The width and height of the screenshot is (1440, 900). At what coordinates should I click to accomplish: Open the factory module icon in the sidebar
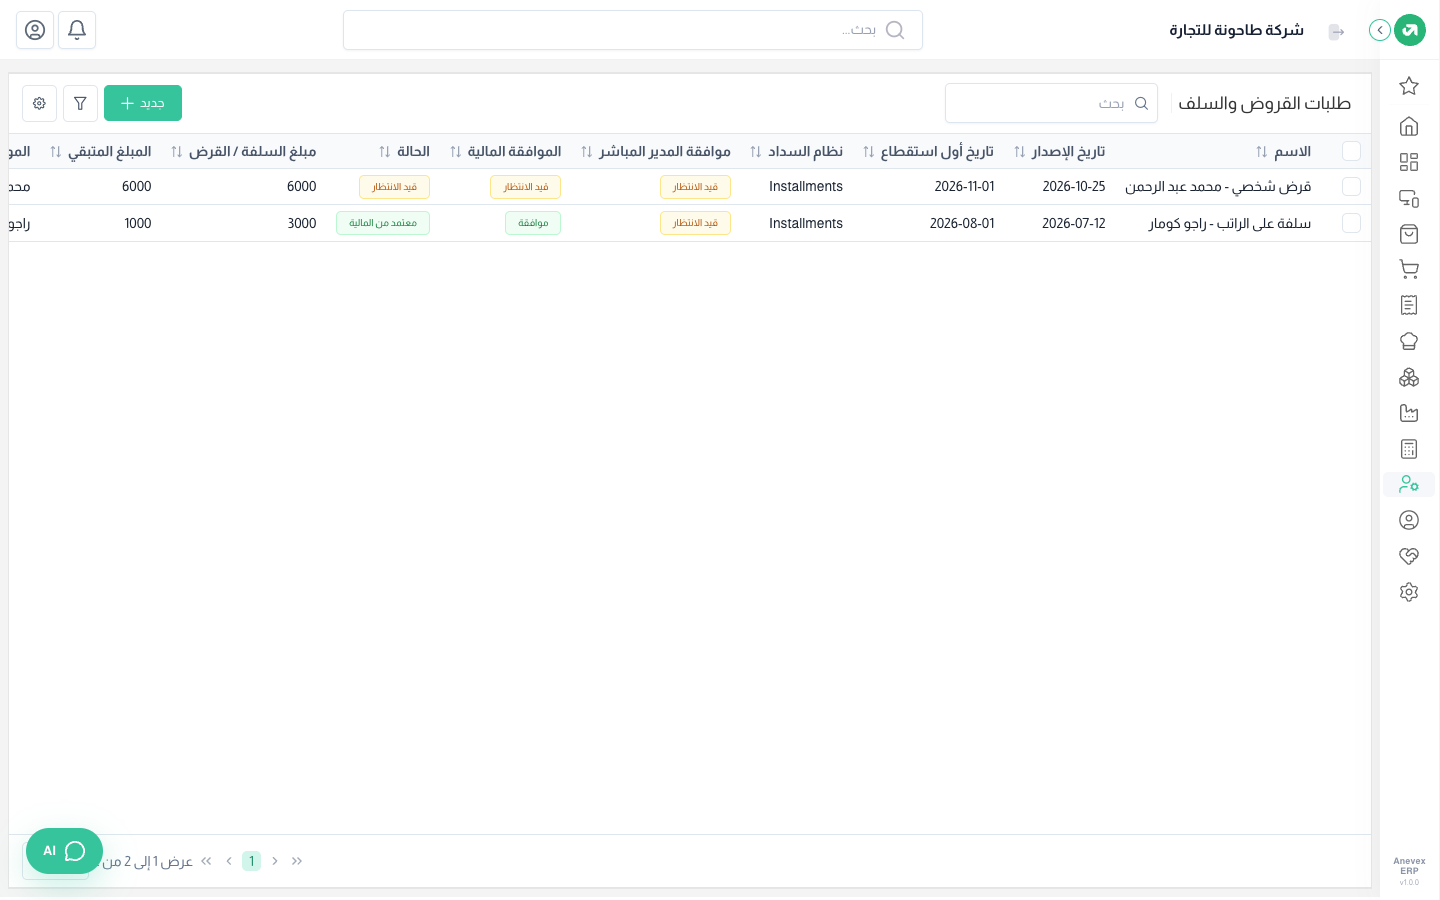pyautogui.click(x=1409, y=413)
